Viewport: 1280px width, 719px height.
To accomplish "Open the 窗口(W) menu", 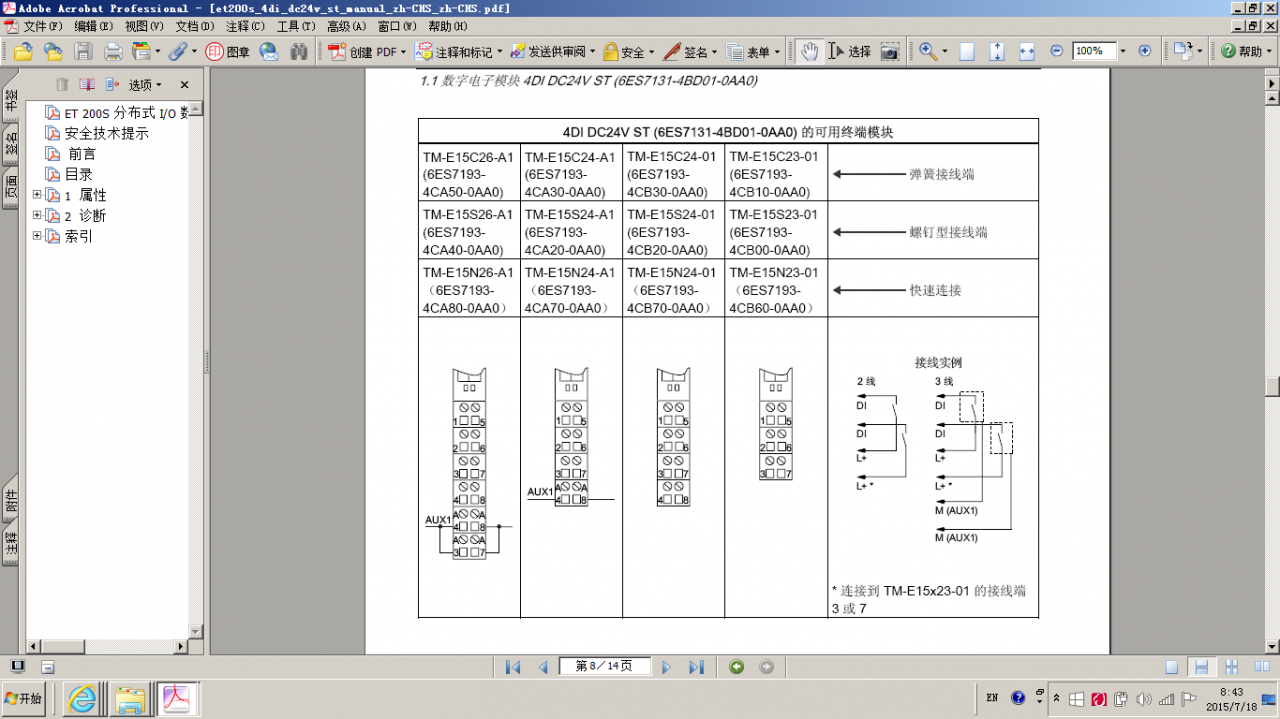I will 398,26.
